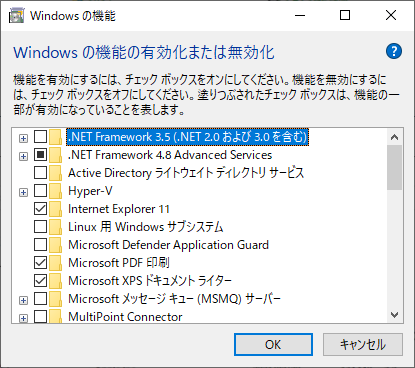Viewport: 415px width, 368px height.
Task: Uncheck the Internet Explorer 11 checkbox
Action: (x=41, y=209)
